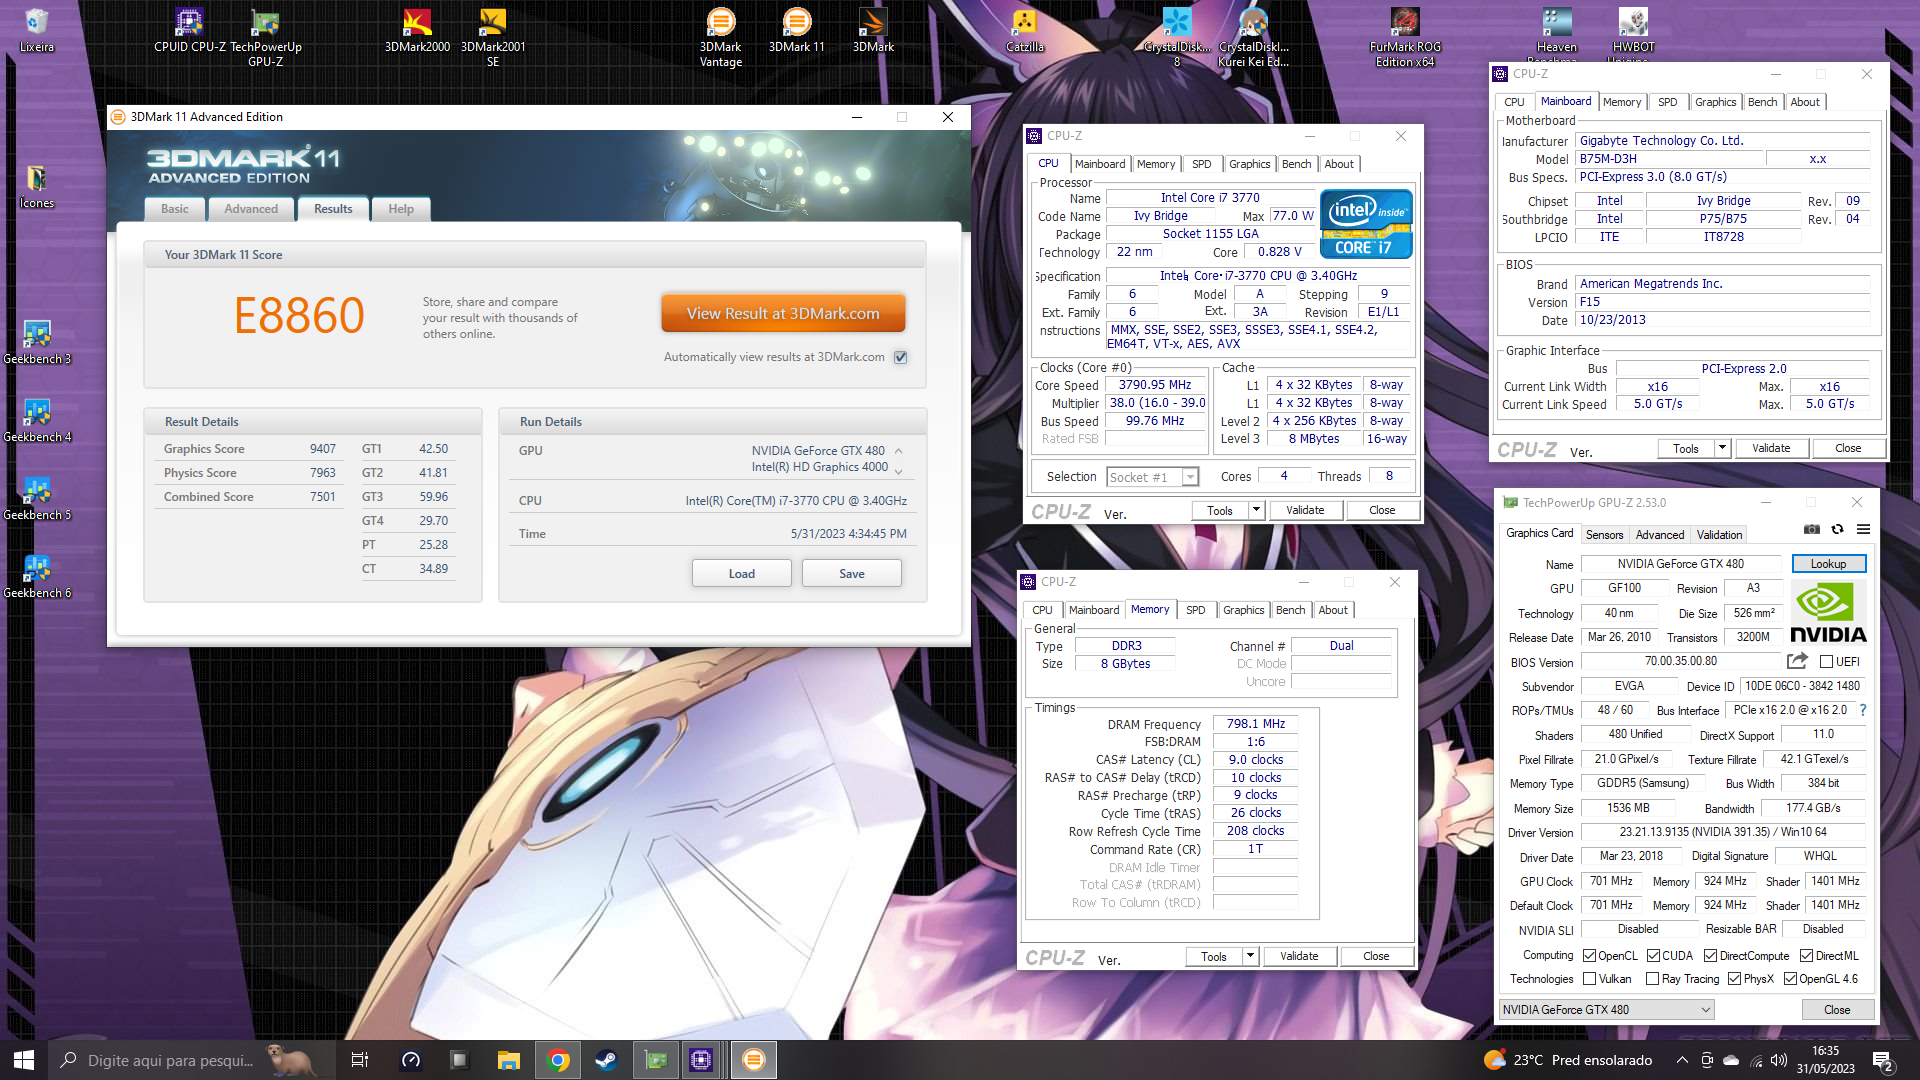Click the Close button in GPU-Z
Viewport: 1920px width, 1080px height.
click(x=1837, y=1010)
